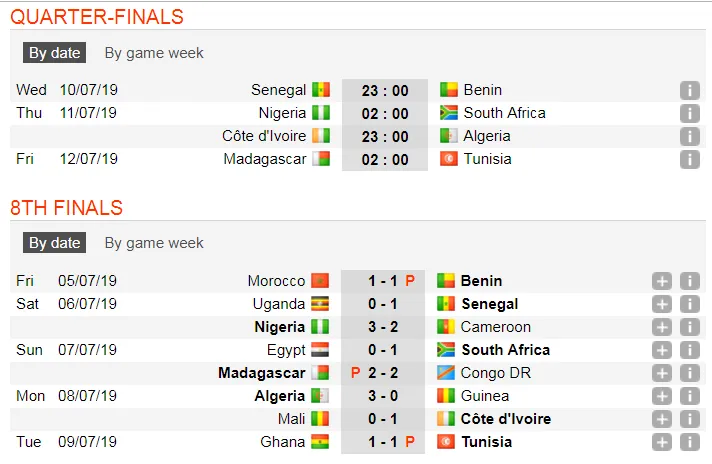Open Senegal team link in quarter-finals
This screenshot has width=712, height=464.
pyautogui.click(x=278, y=90)
